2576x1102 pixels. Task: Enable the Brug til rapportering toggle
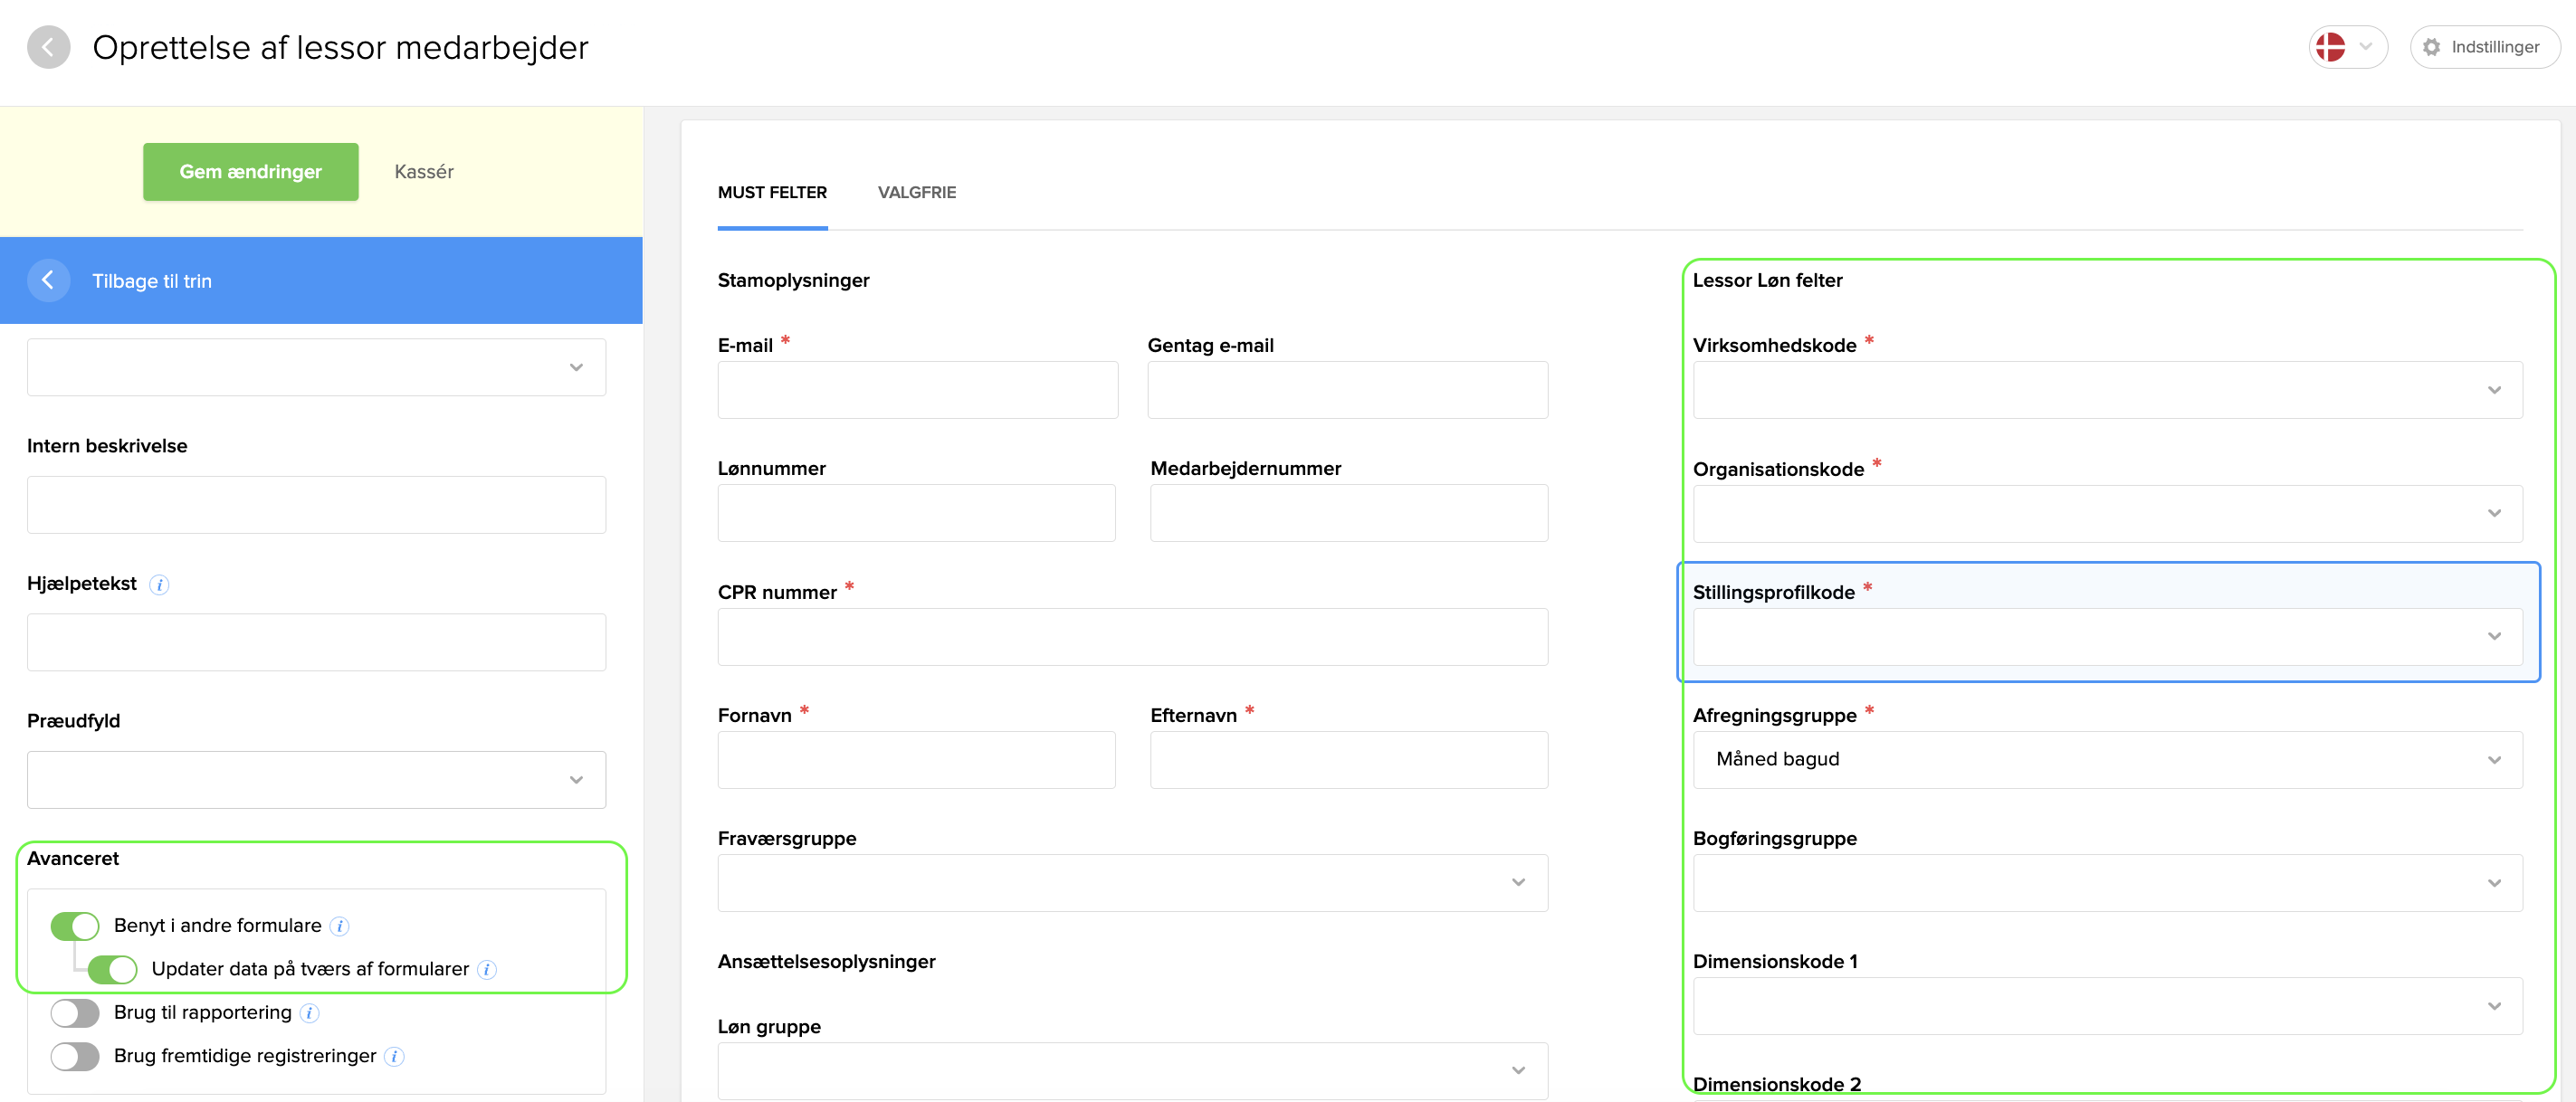(x=75, y=1013)
